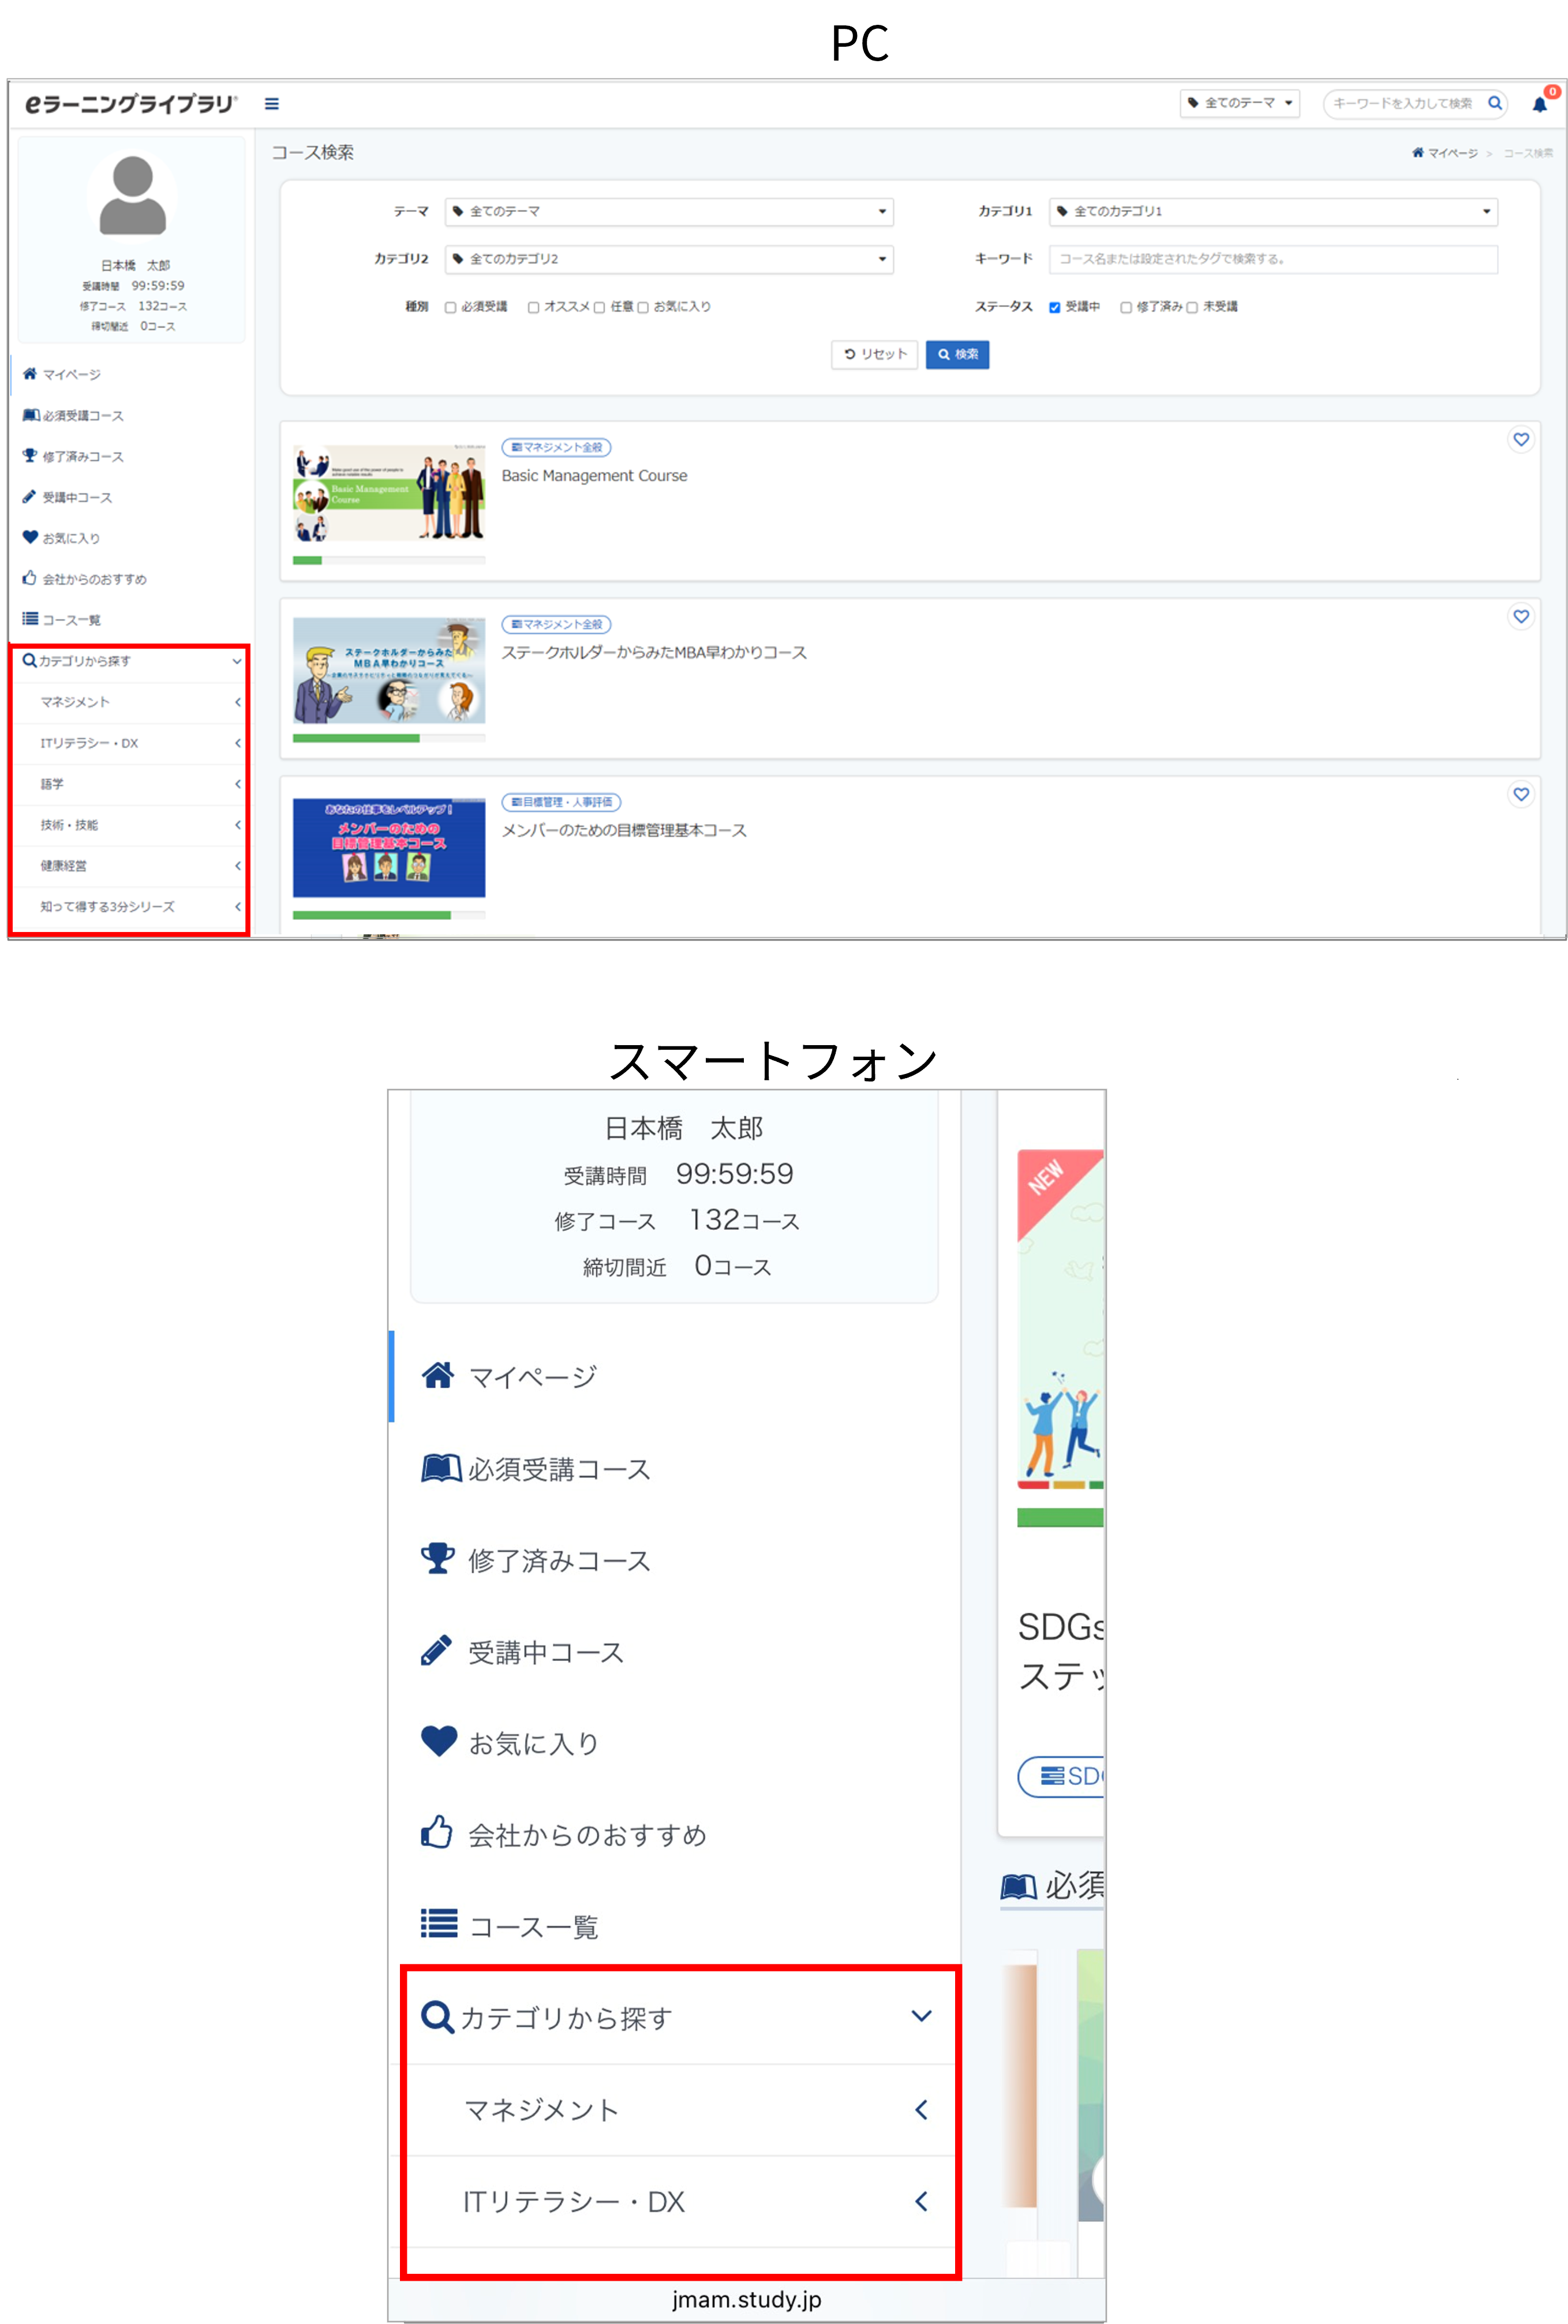1568x2324 pixels.
Task: Open カテゴリ1 dropdown in search form
Action: [1273, 212]
